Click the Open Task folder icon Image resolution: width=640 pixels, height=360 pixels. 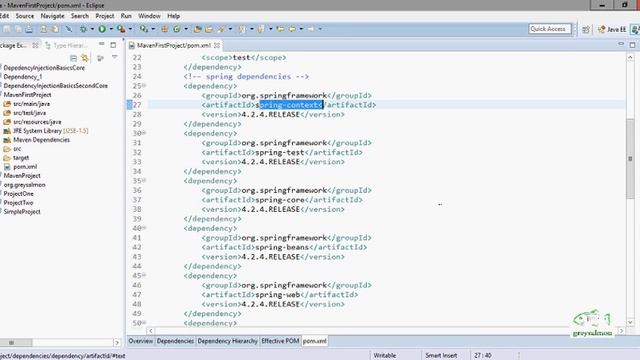pyautogui.click(x=209, y=29)
